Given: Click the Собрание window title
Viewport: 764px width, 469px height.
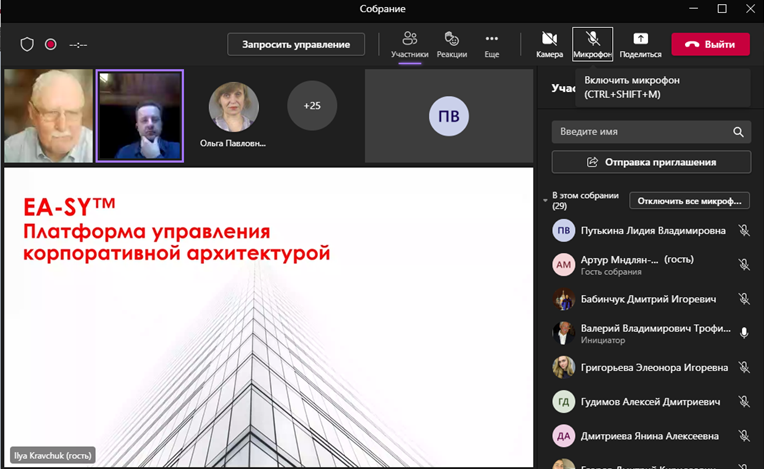Looking at the screenshot, I should pyautogui.click(x=382, y=9).
